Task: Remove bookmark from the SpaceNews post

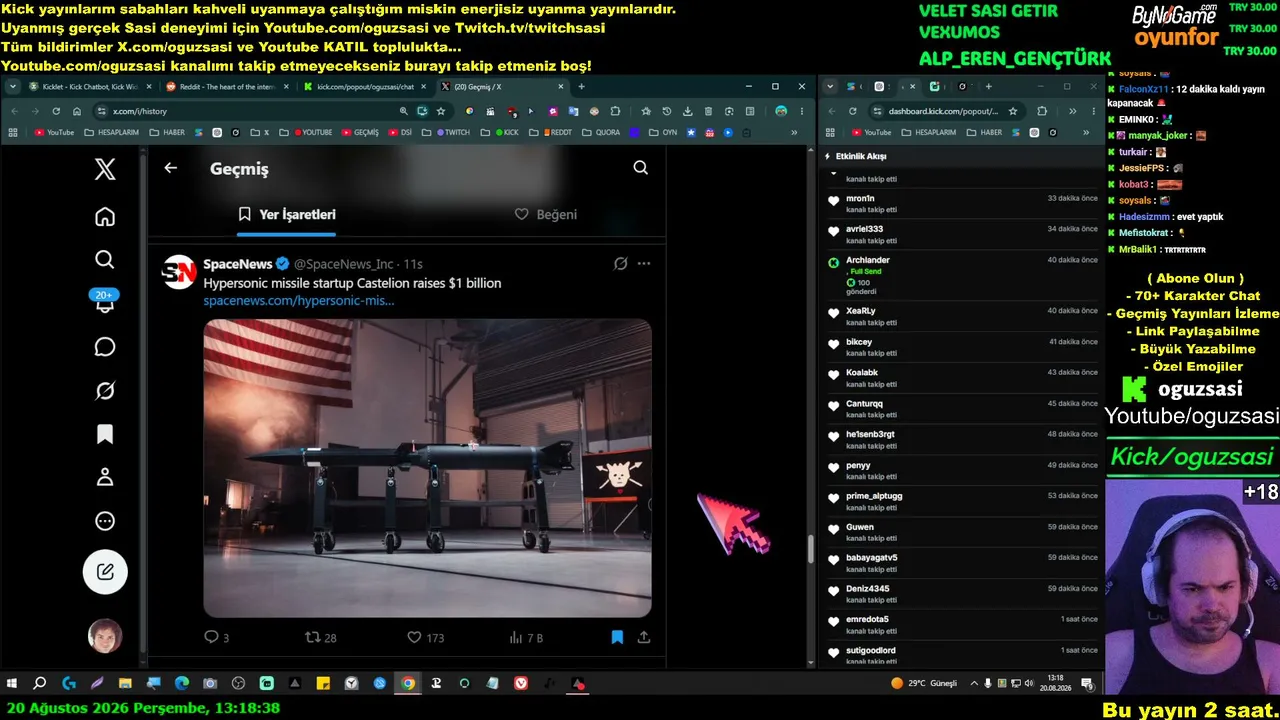Action: (x=617, y=637)
